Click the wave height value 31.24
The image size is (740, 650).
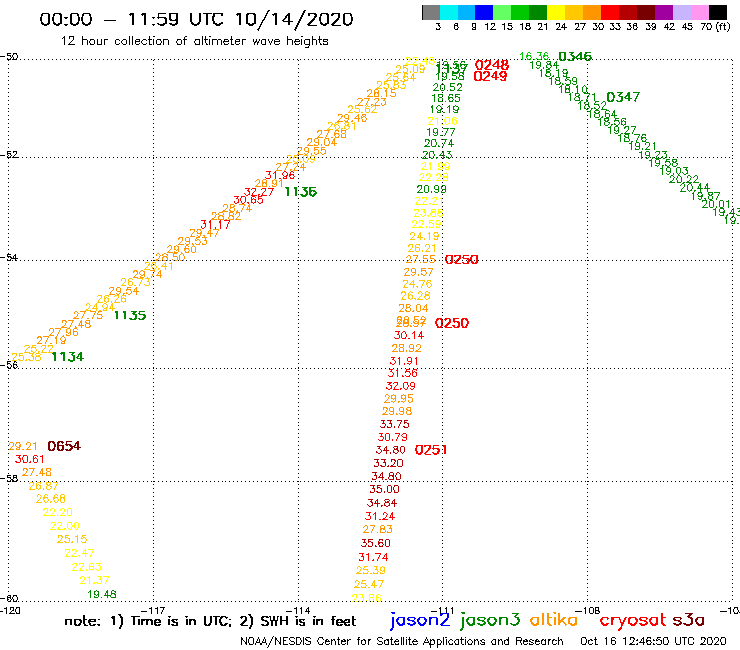pyautogui.click(x=380, y=516)
